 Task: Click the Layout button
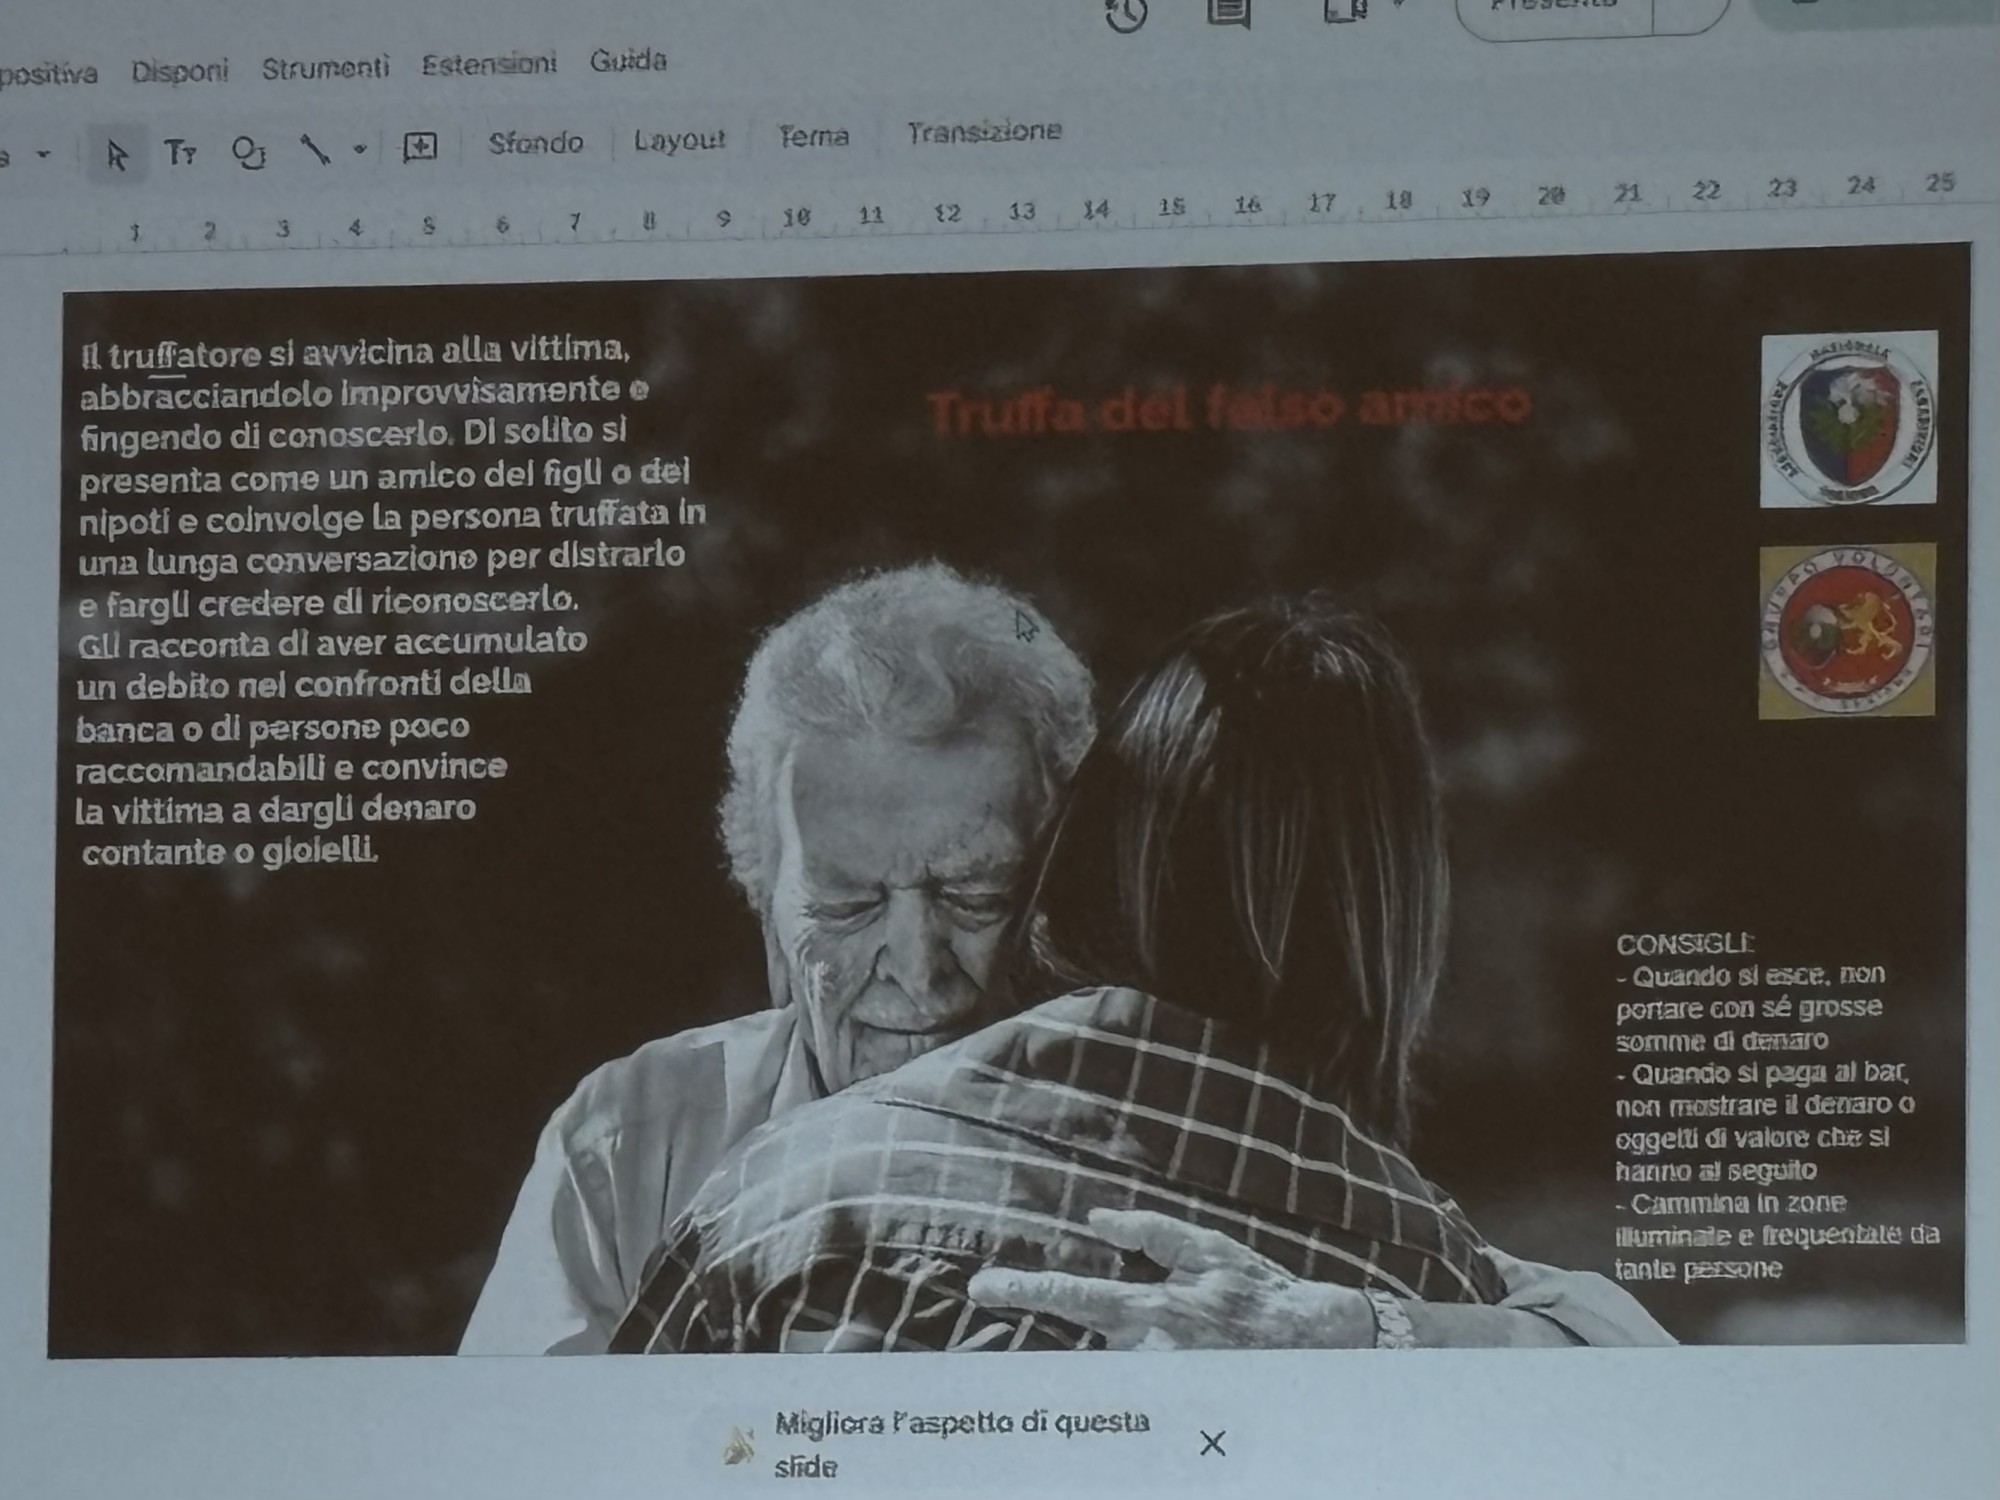pyautogui.click(x=679, y=139)
